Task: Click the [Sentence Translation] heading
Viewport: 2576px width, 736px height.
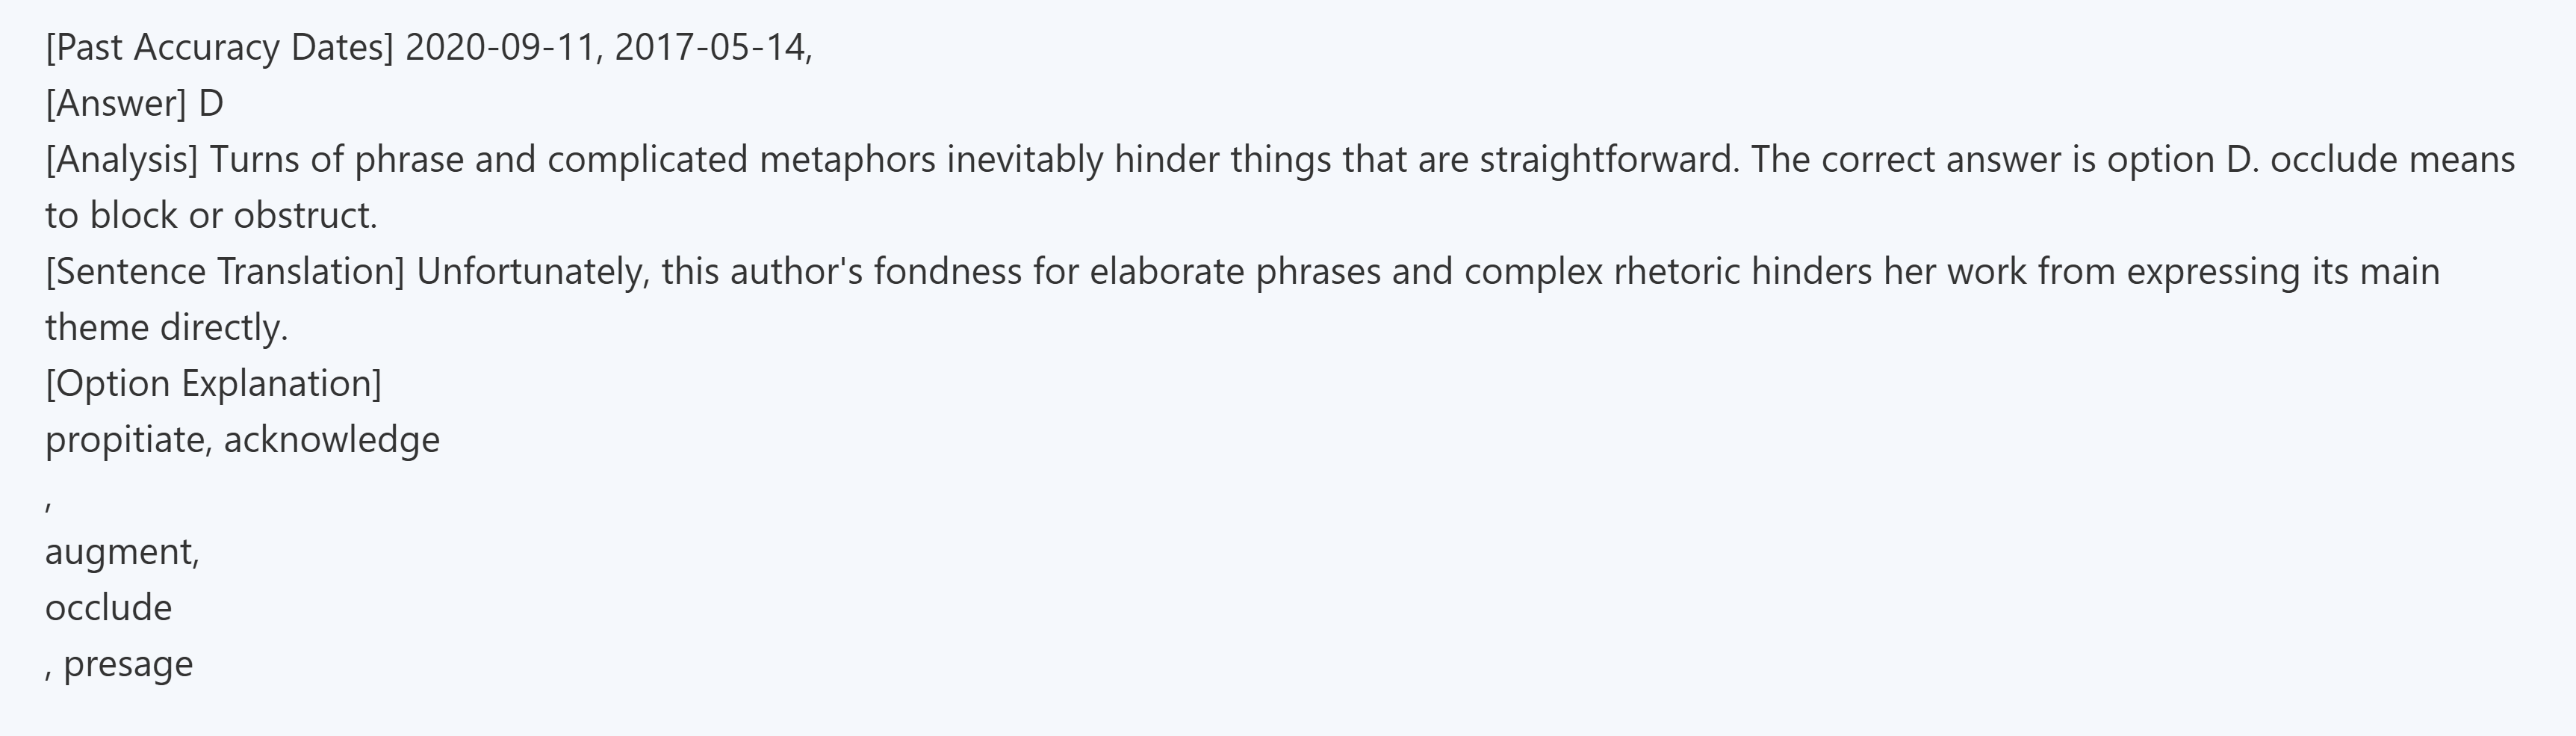Action: click(224, 271)
